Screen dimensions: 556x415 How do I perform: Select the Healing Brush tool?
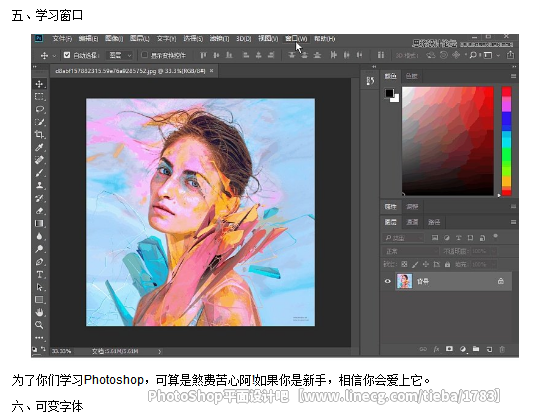39,160
